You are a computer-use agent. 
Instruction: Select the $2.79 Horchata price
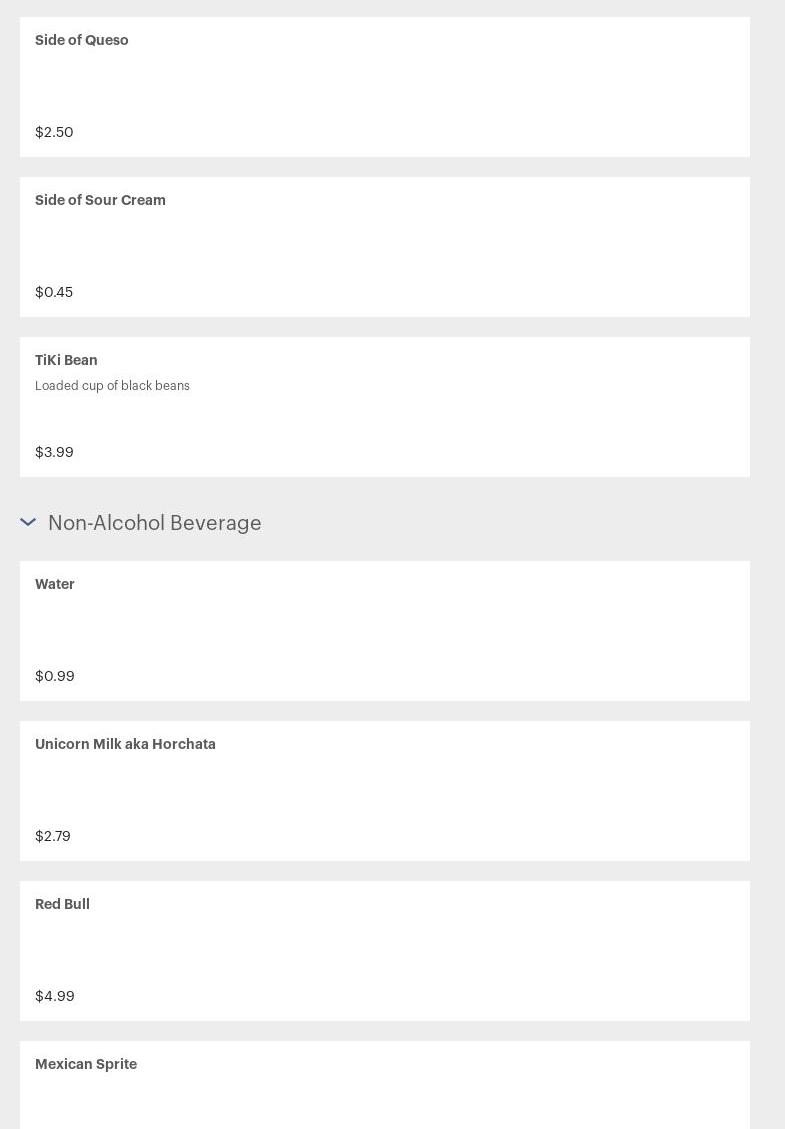tap(53, 836)
